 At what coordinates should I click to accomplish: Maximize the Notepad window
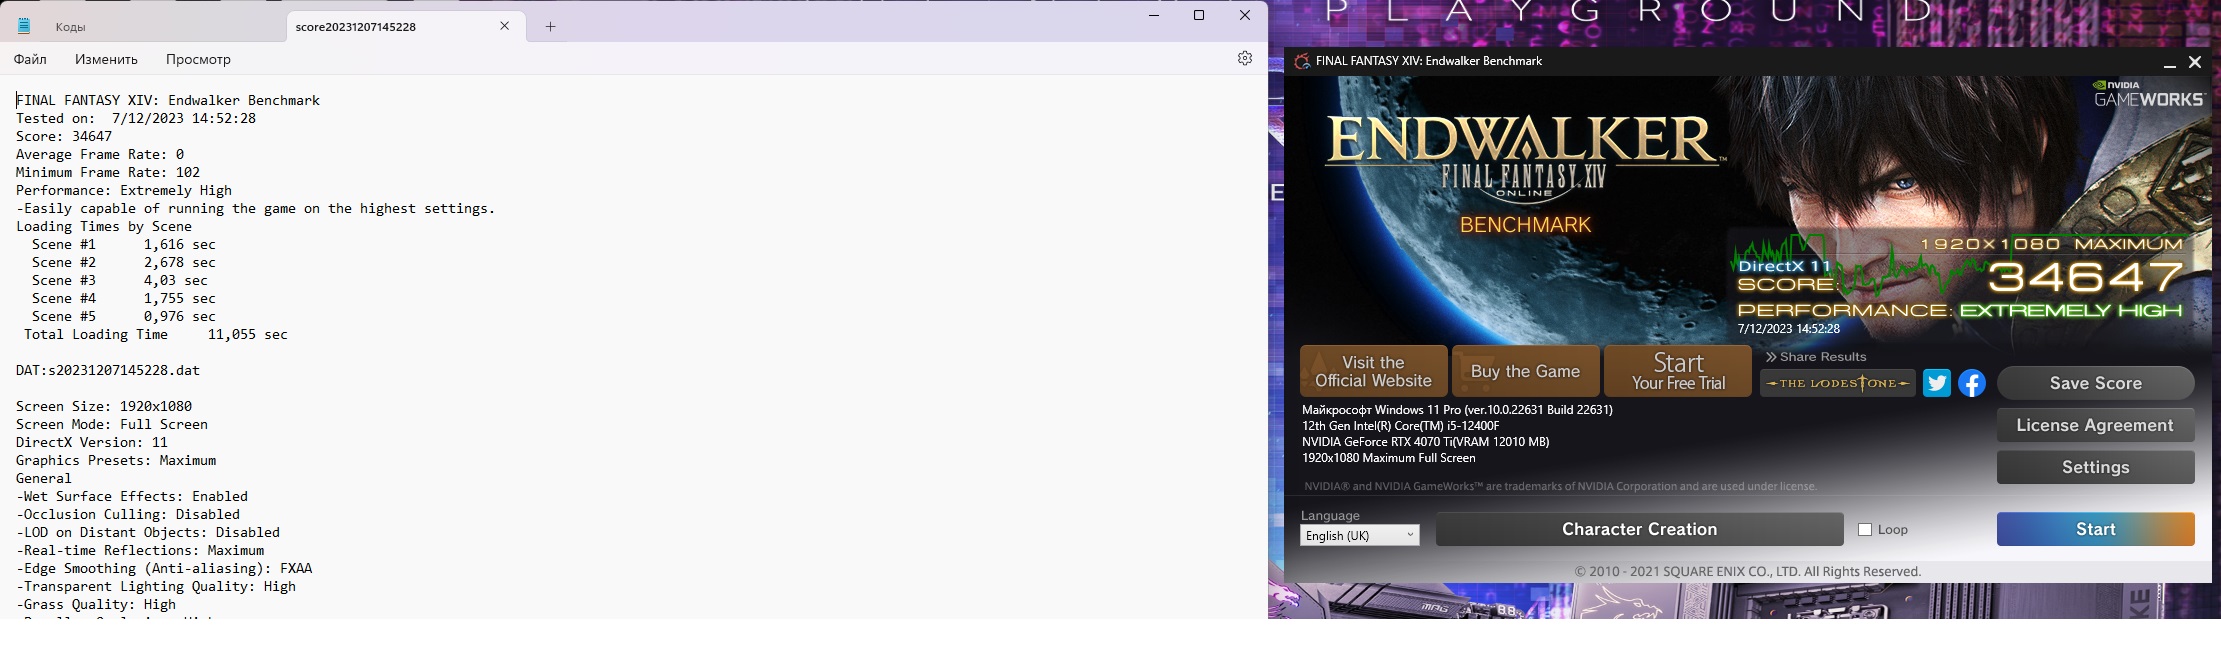[1199, 15]
